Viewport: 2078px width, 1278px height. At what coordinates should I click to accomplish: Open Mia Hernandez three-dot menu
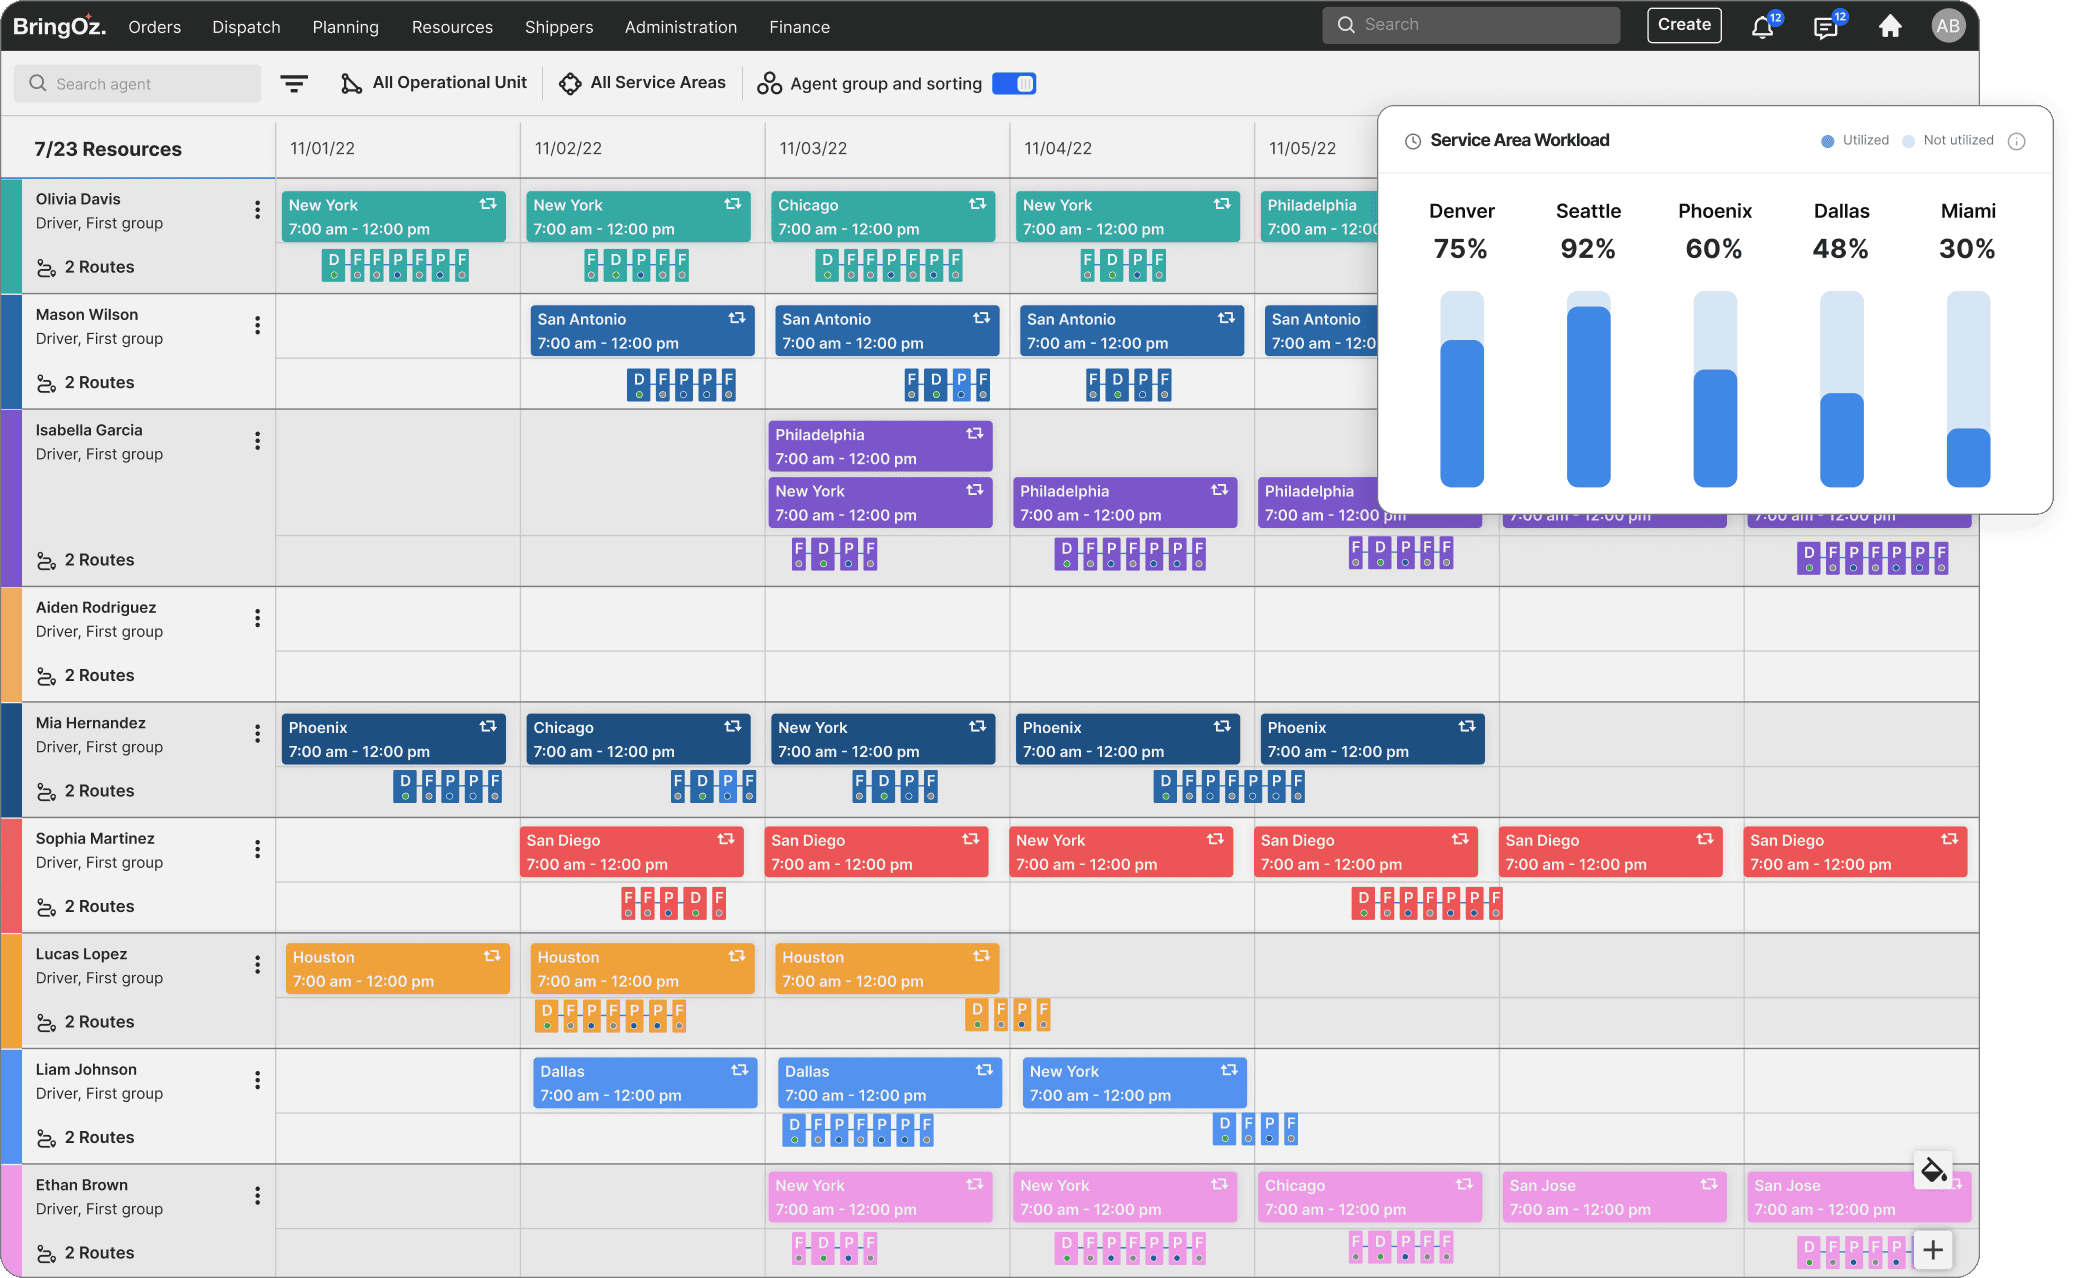click(257, 734)
